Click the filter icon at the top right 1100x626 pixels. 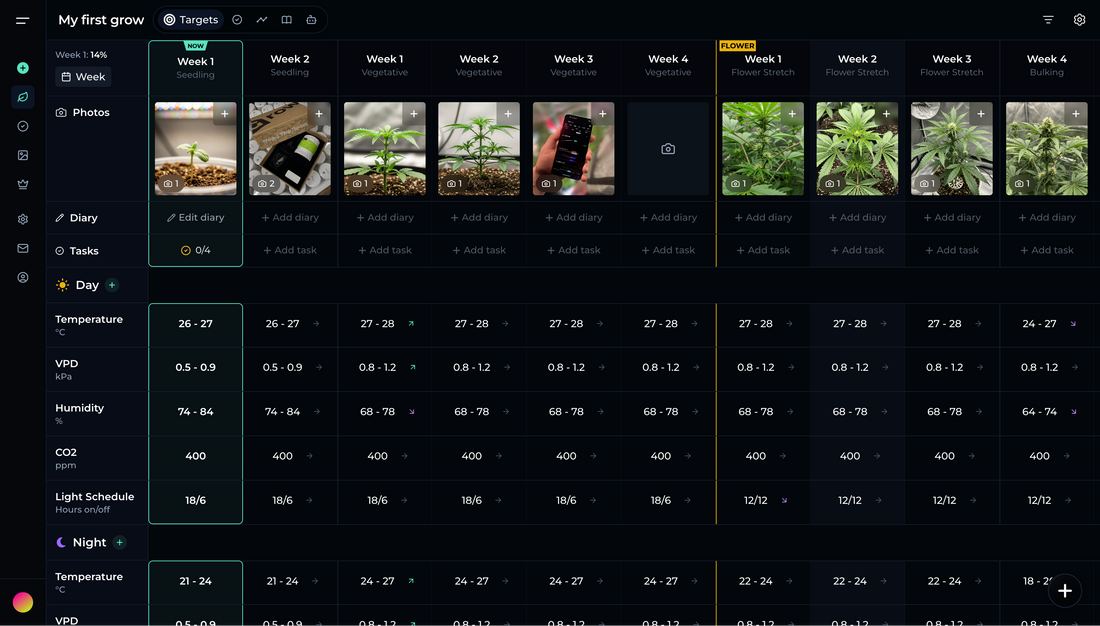coord(1048,20)
